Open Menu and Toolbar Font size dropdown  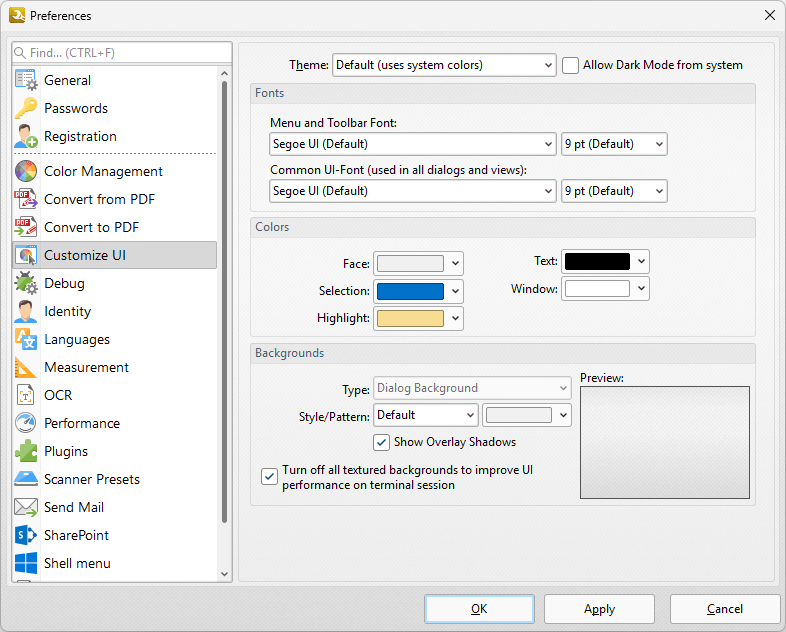[x=614, y=144]
